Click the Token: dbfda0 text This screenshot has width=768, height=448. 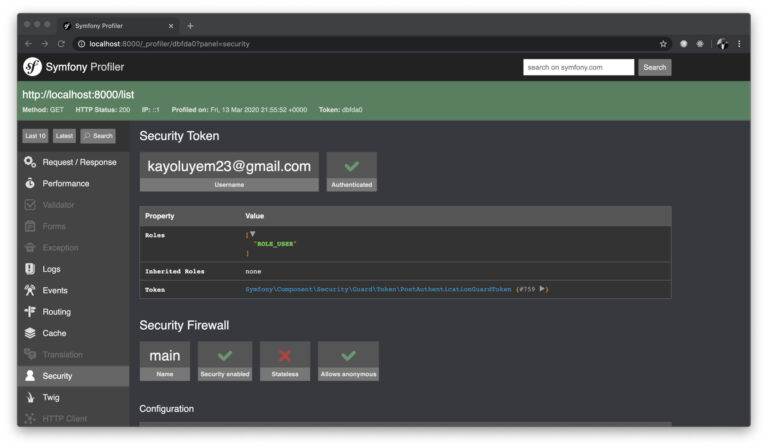[340, 110]
